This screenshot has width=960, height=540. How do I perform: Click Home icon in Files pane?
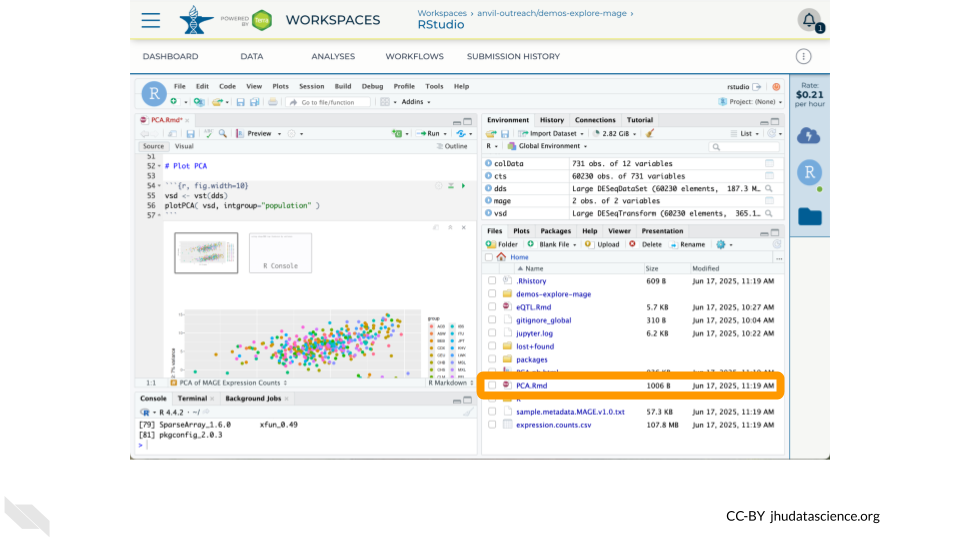(501, 257)
